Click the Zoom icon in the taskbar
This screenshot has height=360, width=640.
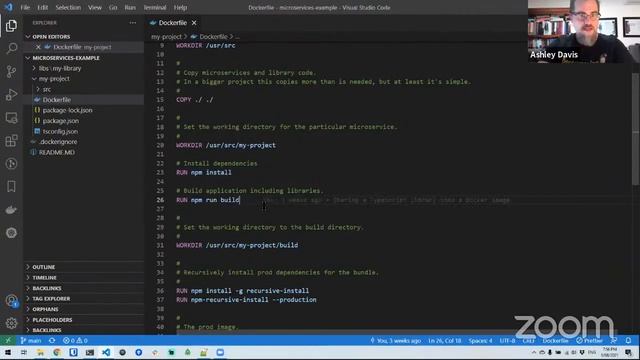(220, 353)
